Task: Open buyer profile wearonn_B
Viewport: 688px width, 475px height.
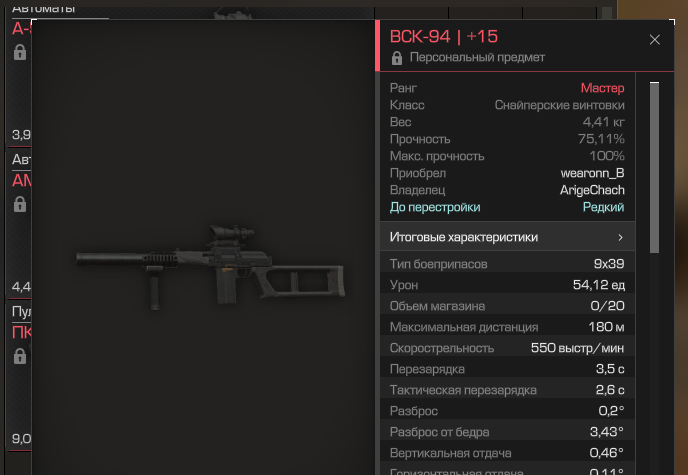Action: click(592, 173)
